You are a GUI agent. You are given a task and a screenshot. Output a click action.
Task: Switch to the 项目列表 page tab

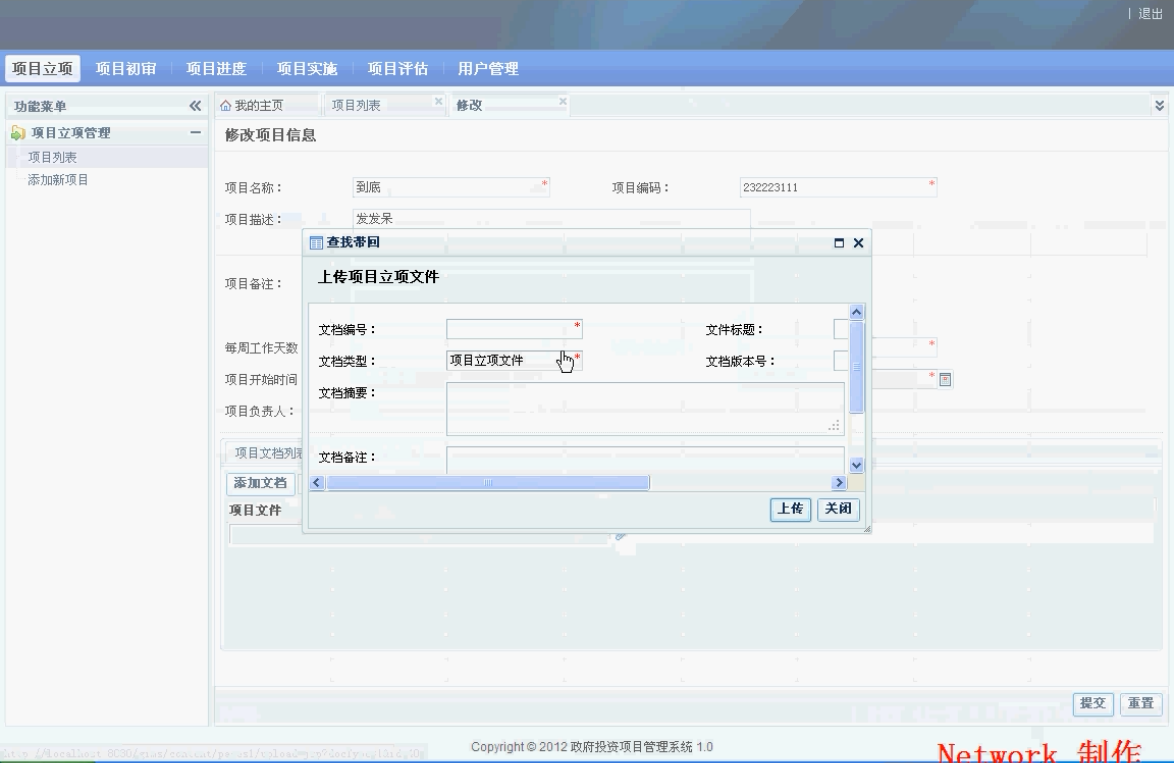tap(356, 106)
